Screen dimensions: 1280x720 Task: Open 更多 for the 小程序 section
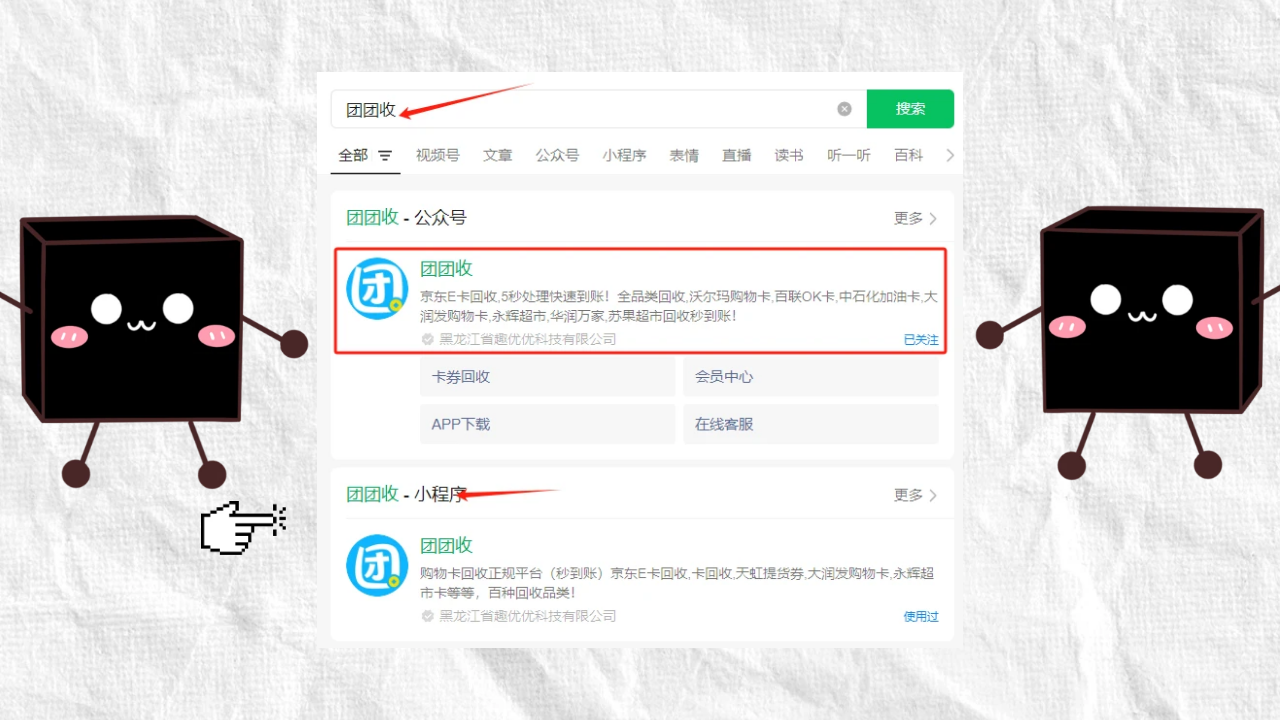915,495
